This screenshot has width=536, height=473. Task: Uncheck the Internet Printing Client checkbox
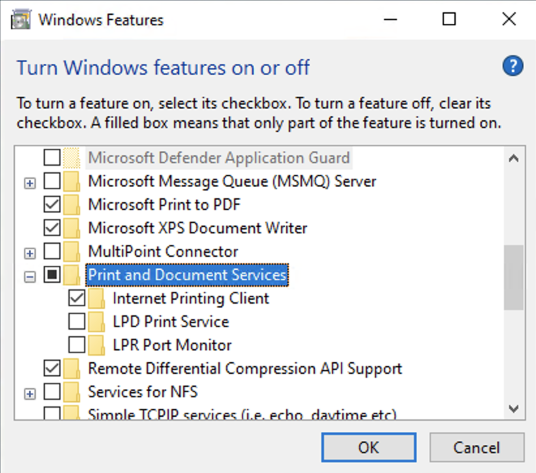coord(77,298)
